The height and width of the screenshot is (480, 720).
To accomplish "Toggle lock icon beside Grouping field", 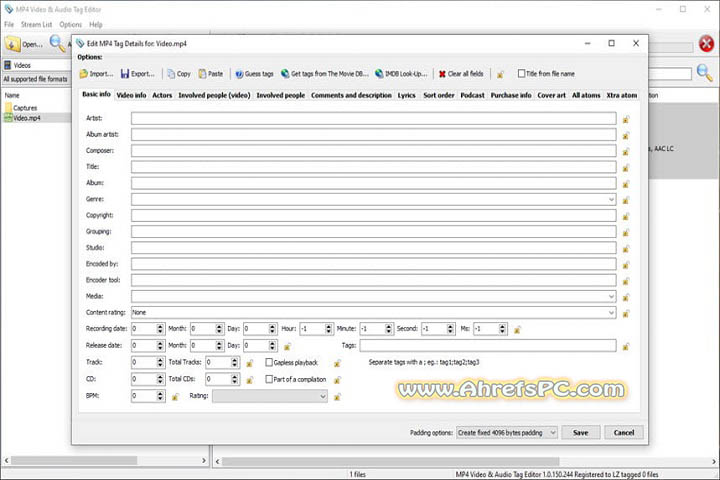I will (x=625, y=232).
